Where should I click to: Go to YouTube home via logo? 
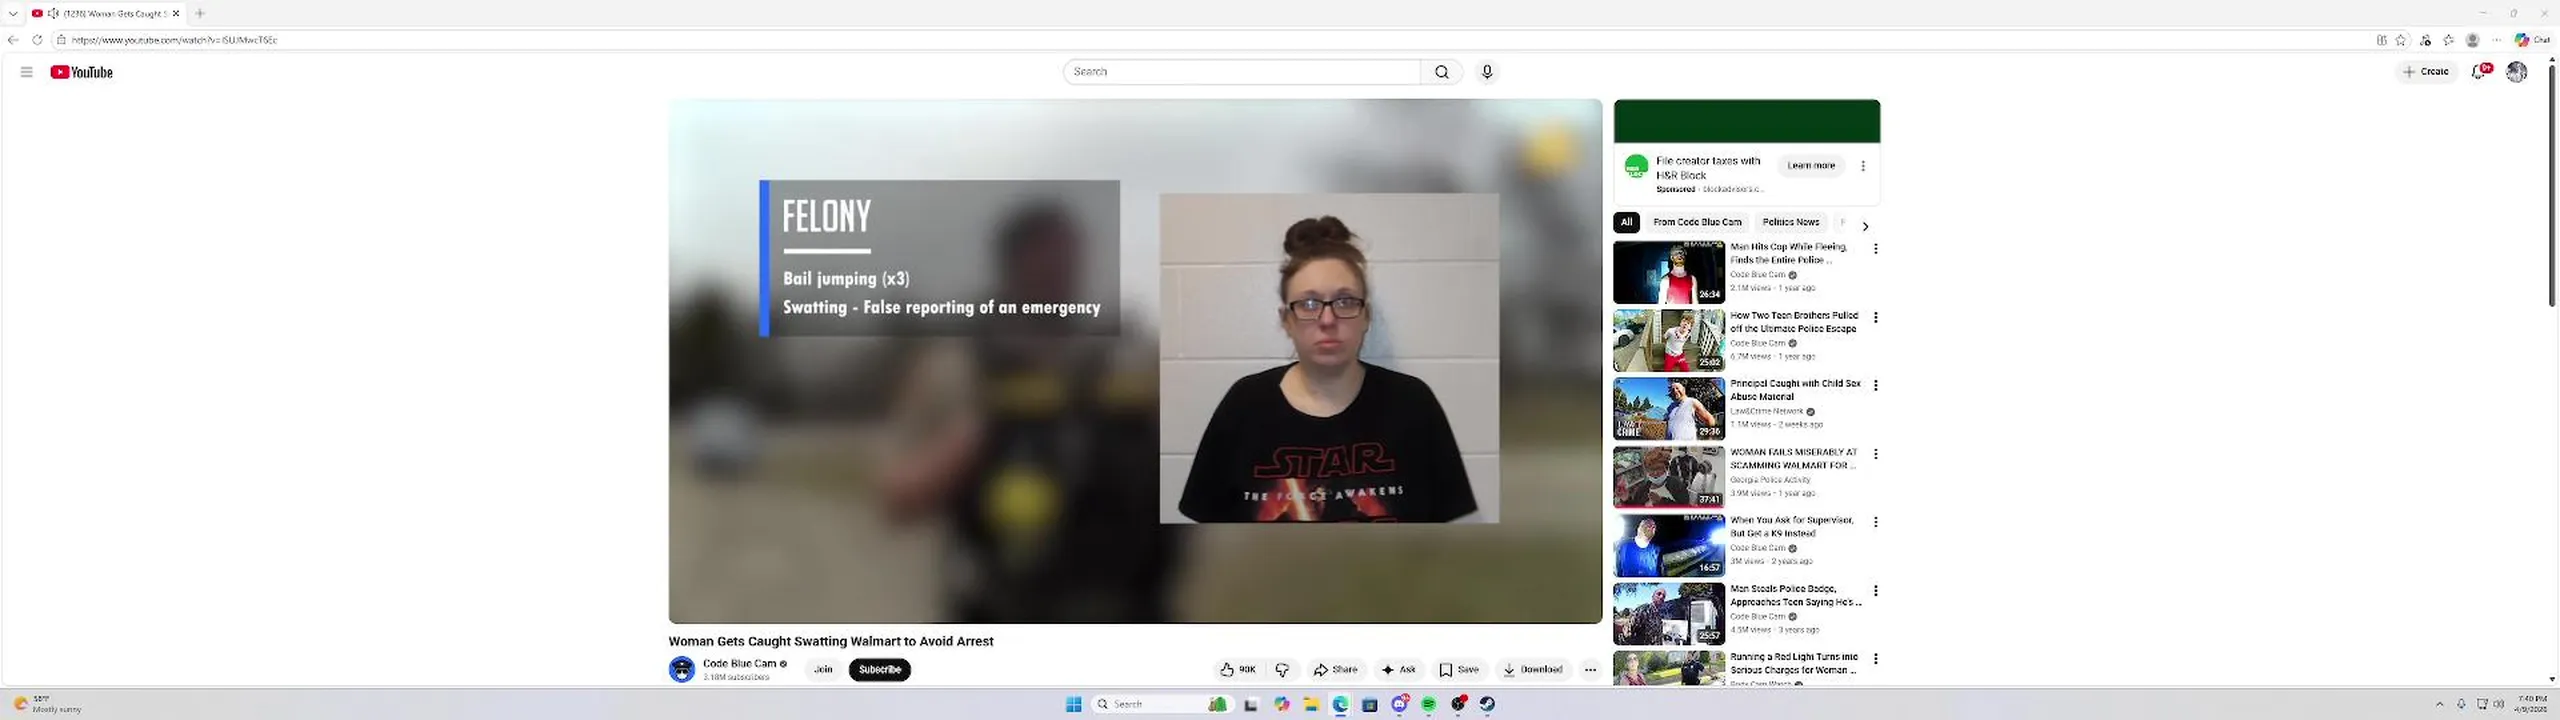pyautogui.click(x=82, y=72)
